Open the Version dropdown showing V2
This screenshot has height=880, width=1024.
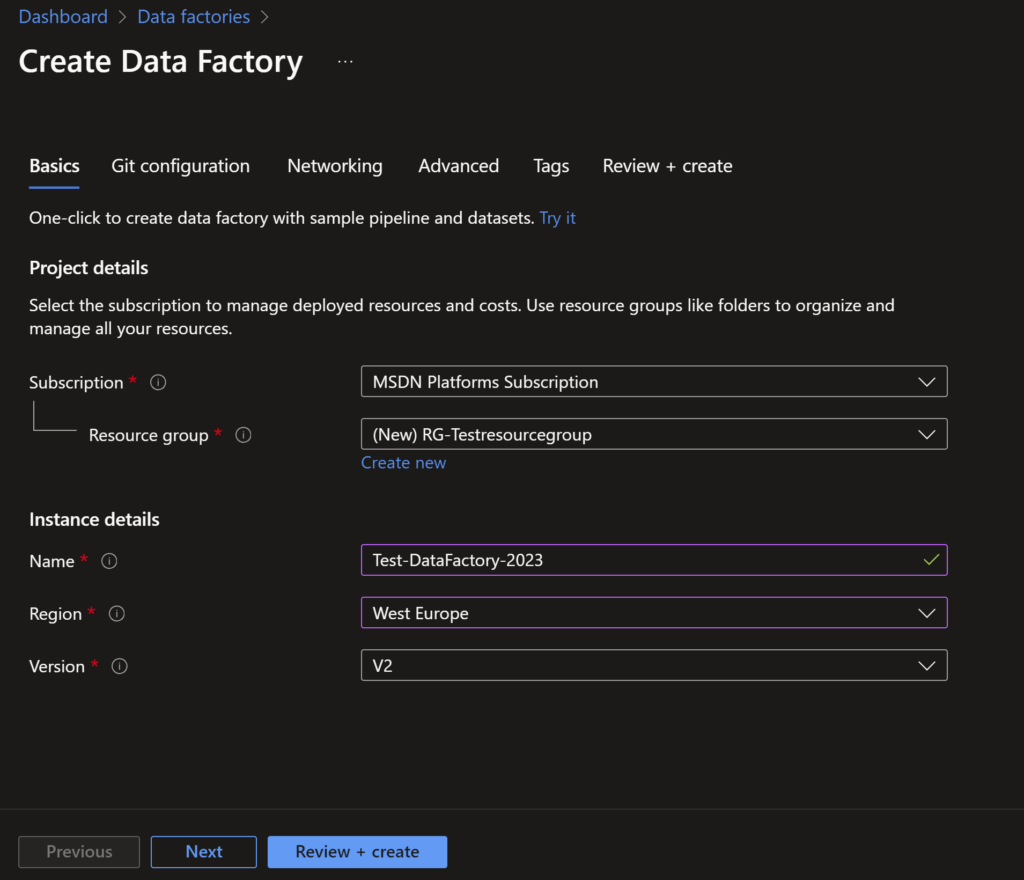(654, 665)
